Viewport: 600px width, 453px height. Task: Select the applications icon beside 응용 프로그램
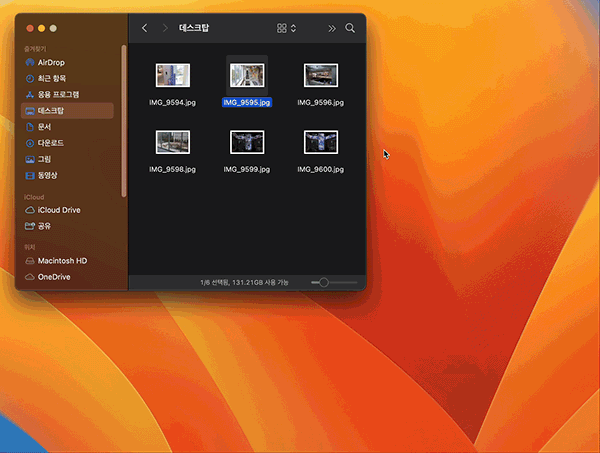[30, 95]
